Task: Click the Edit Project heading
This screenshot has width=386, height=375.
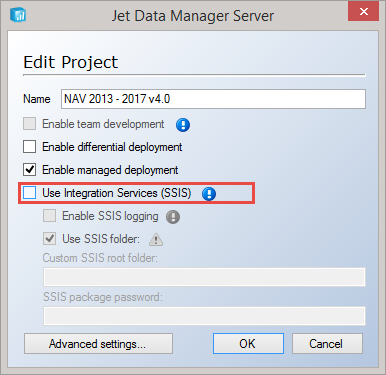Action: point(71,62)
